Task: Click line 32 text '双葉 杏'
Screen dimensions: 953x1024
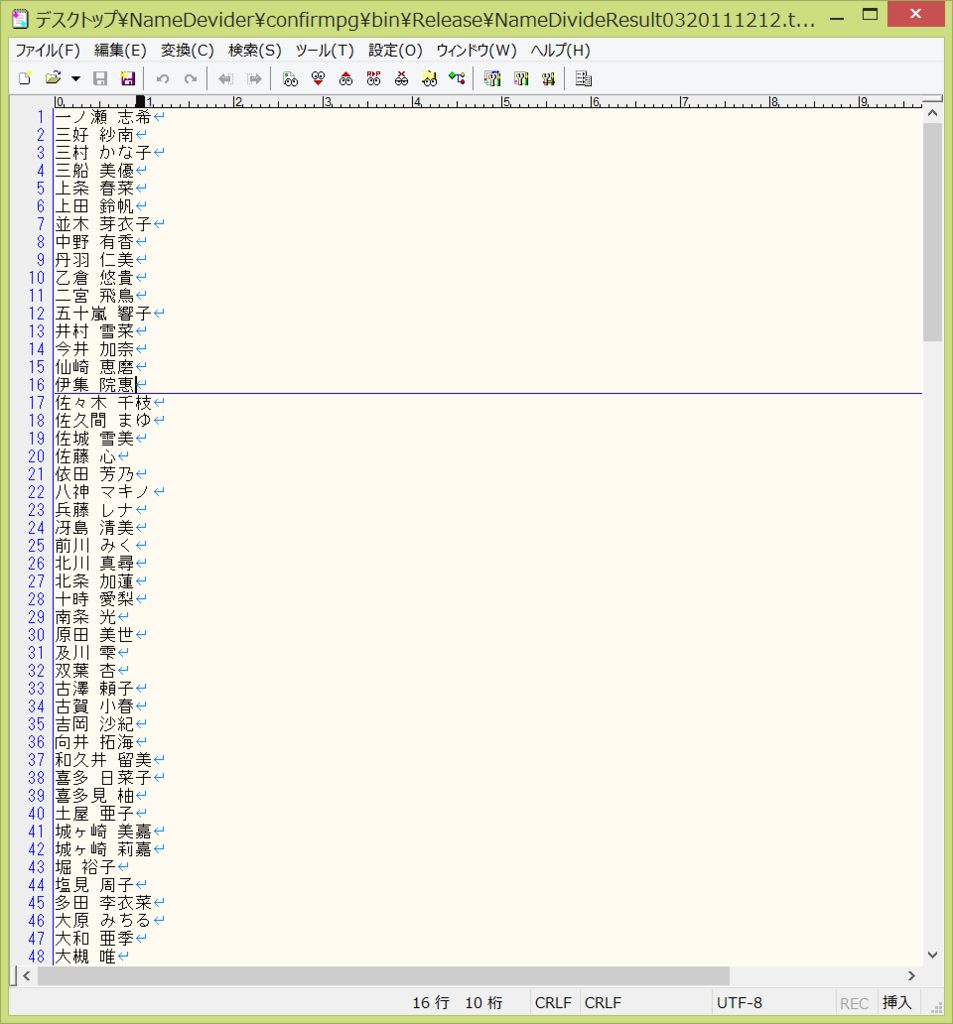Action: pyautogui.click(x=86, y=671)
